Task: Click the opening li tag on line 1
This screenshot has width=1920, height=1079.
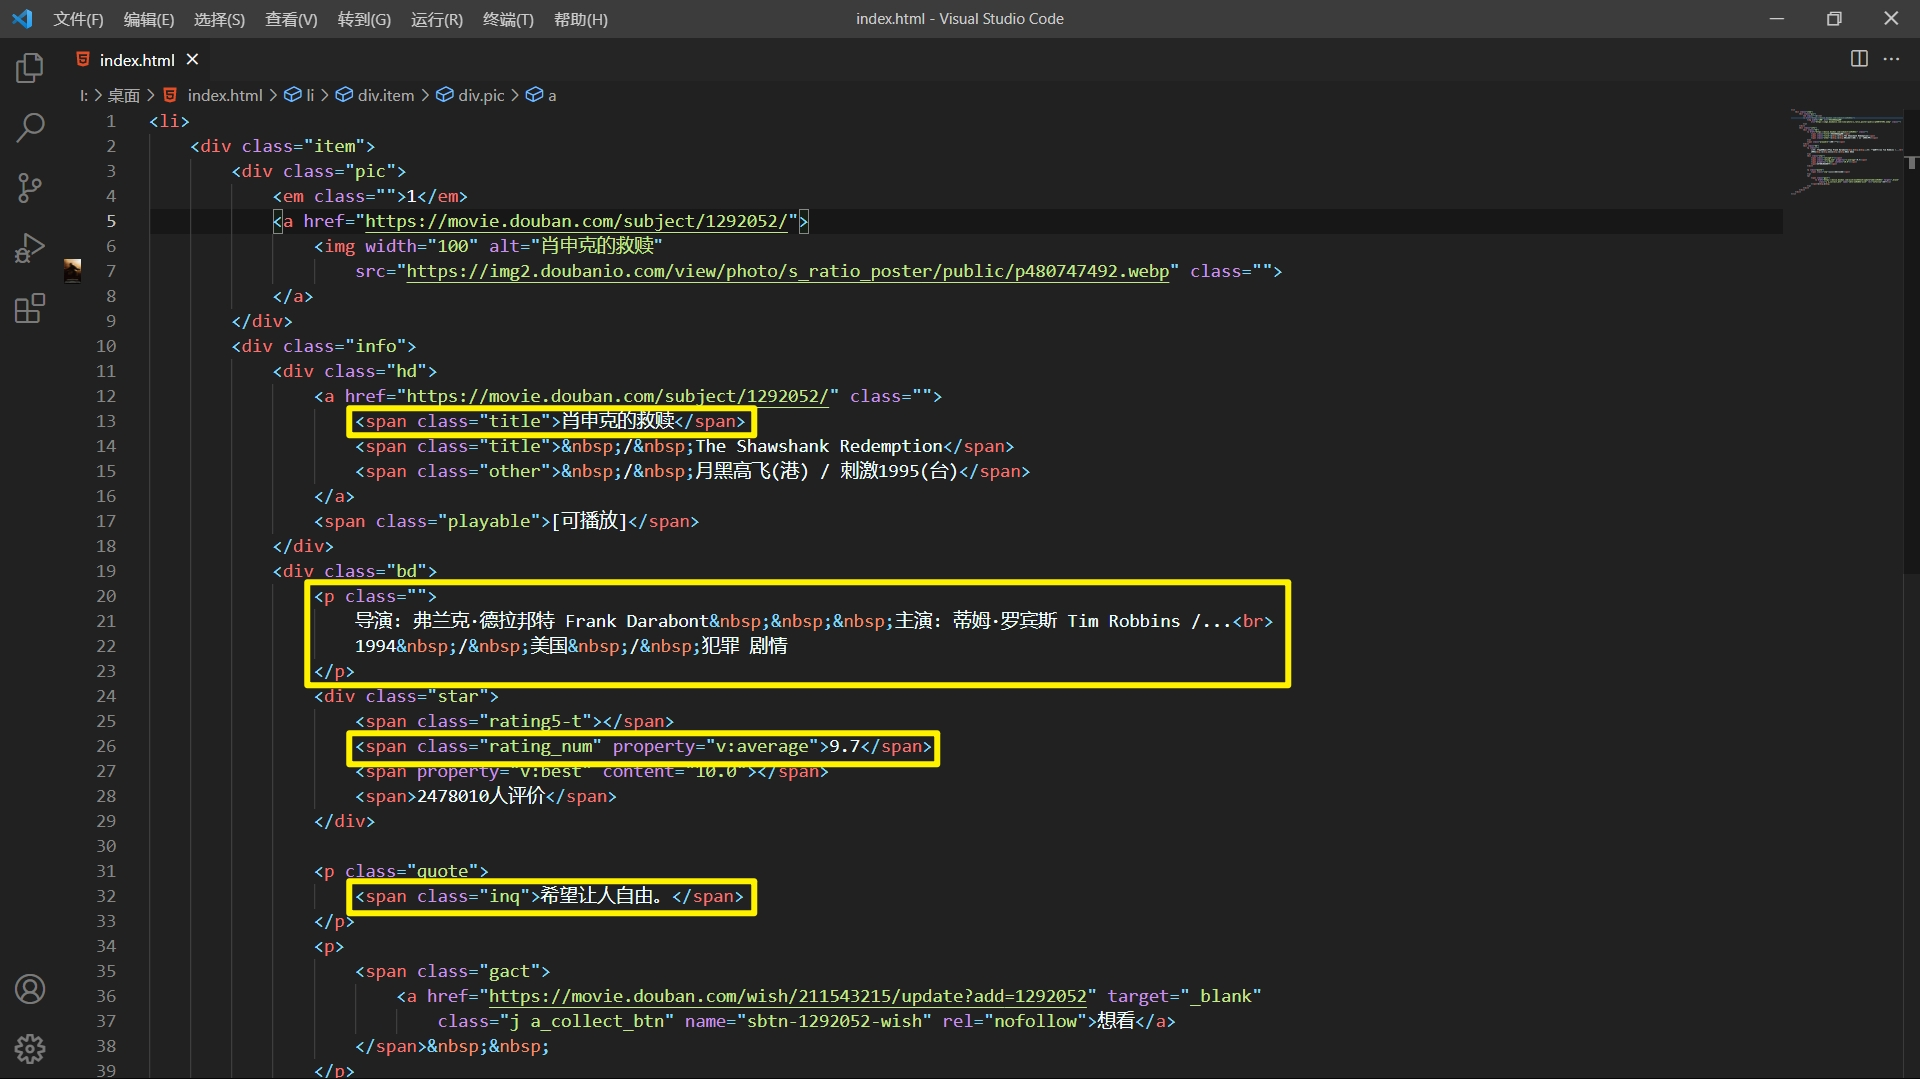Action: pyautogui.click(x=169, y=121)
